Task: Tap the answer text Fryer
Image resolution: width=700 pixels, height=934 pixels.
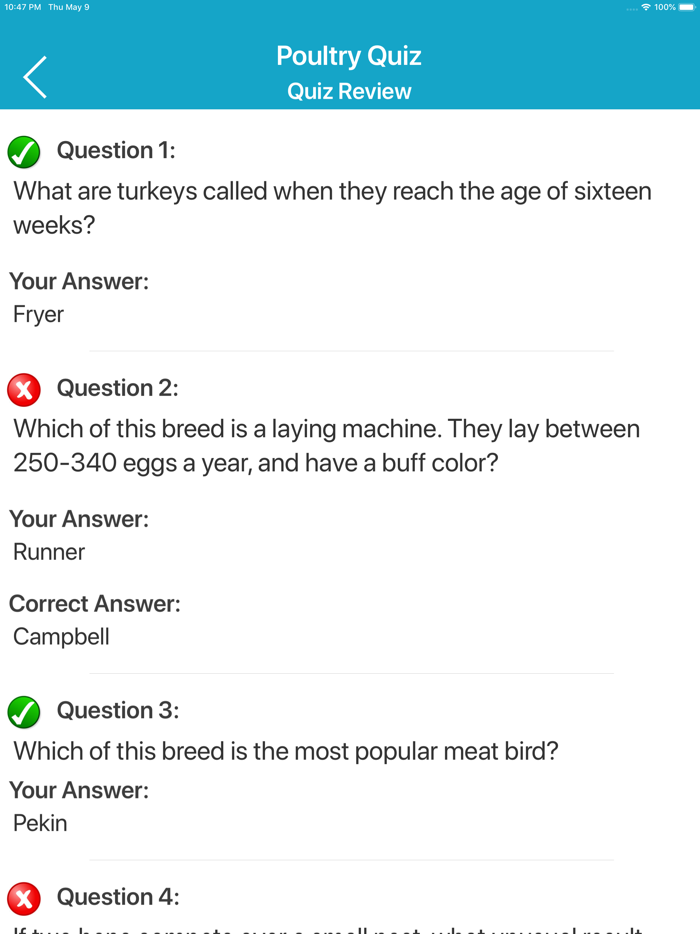Action: pos(37,314)
